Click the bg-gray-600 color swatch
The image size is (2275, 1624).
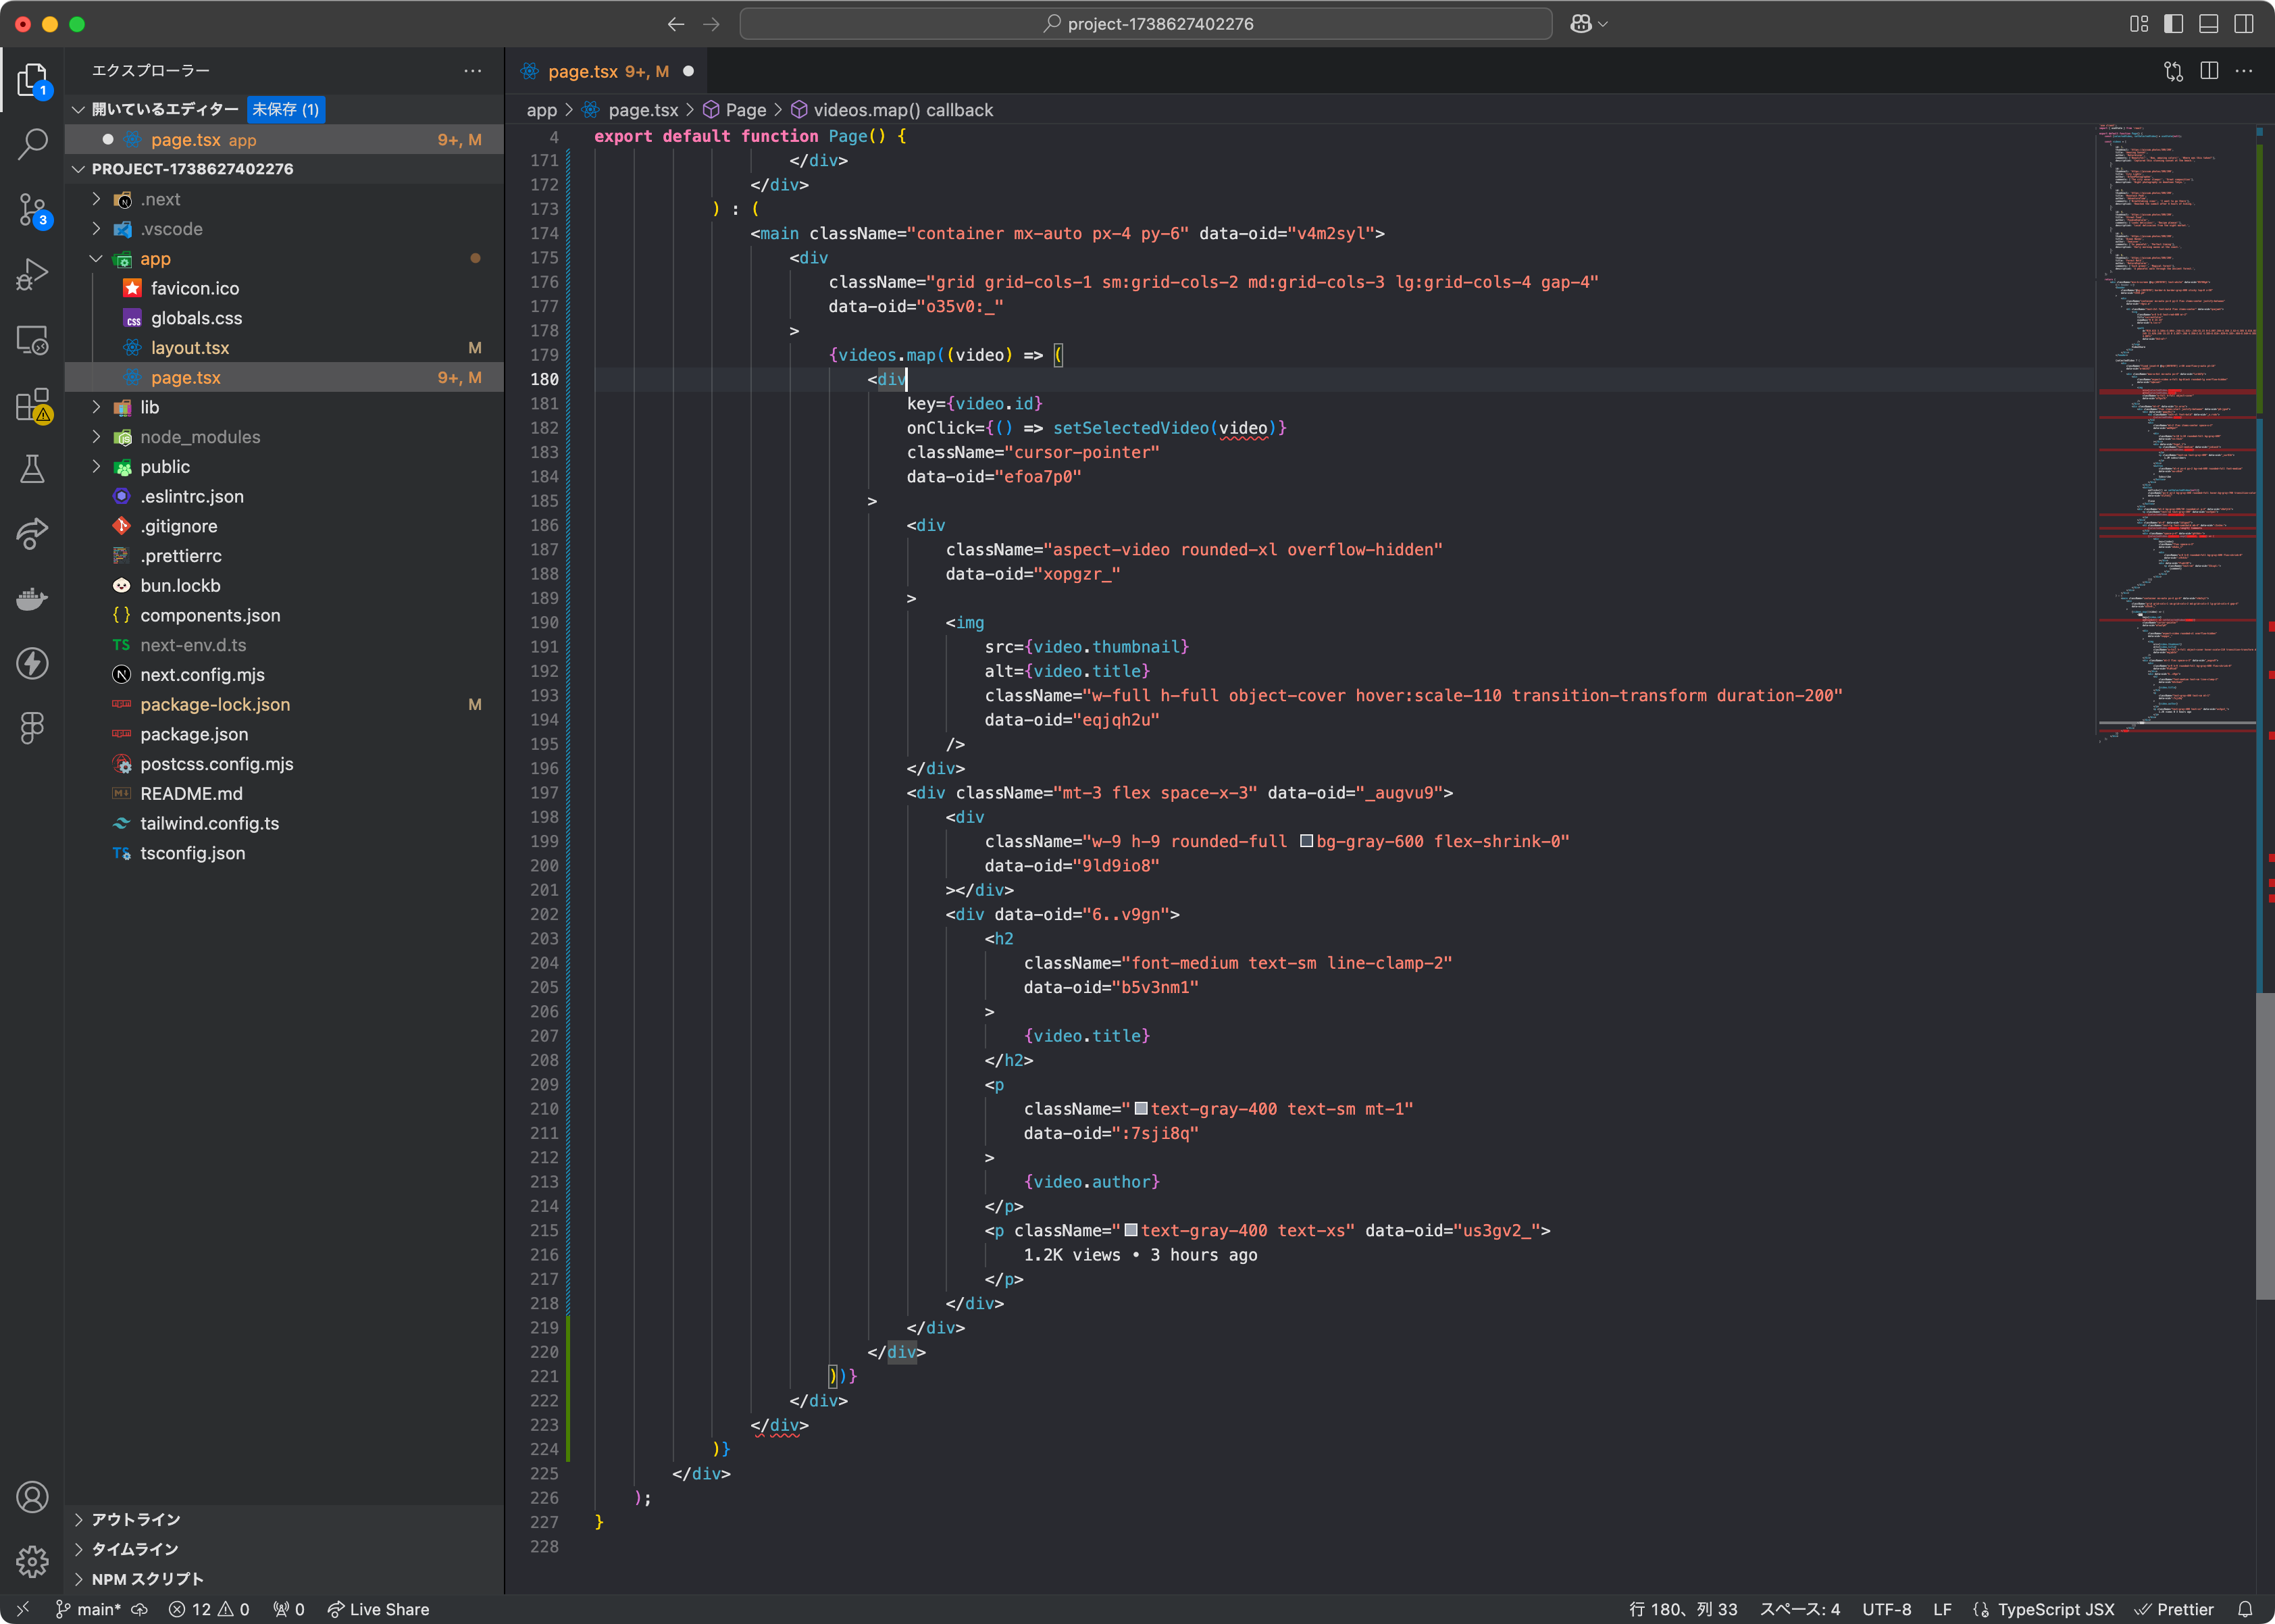(1306, 841)
